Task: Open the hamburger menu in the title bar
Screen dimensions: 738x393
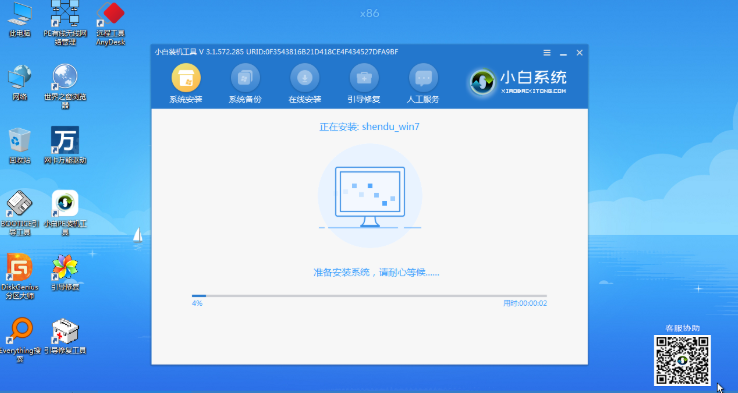Action: coord(547,53)
